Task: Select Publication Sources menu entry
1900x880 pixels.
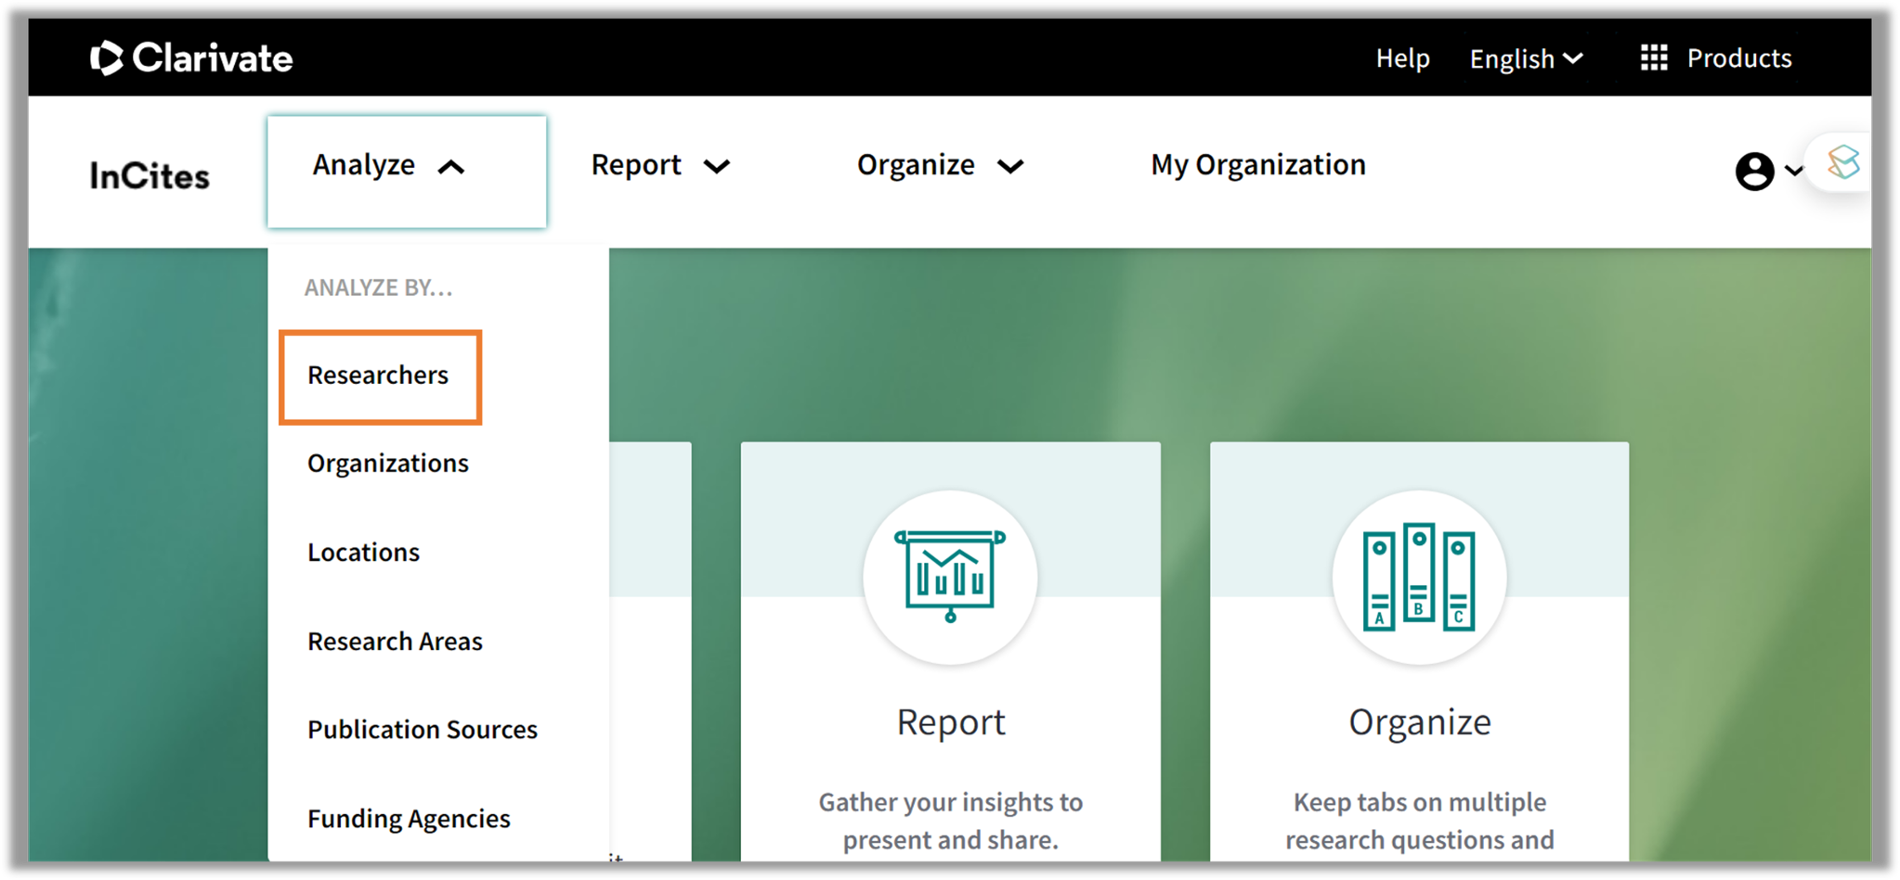Action: [x=422, y=729]
